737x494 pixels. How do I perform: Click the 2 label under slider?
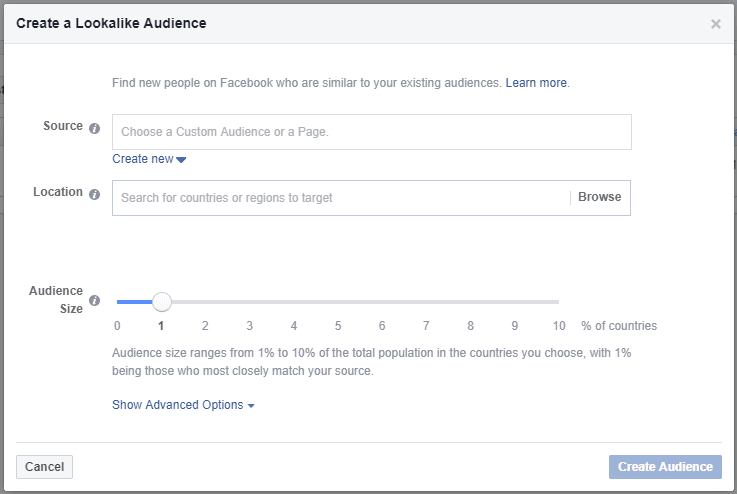[205, 326]
